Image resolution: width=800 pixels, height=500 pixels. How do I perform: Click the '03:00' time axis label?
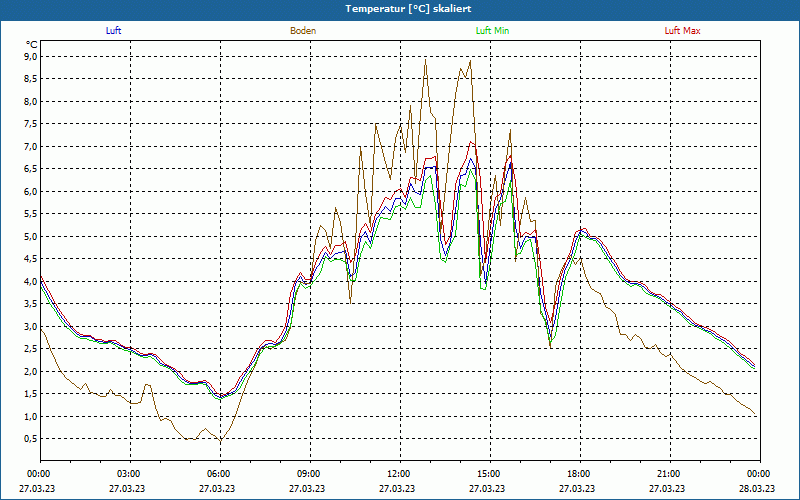pyautogui.click(x=128, y=474)
